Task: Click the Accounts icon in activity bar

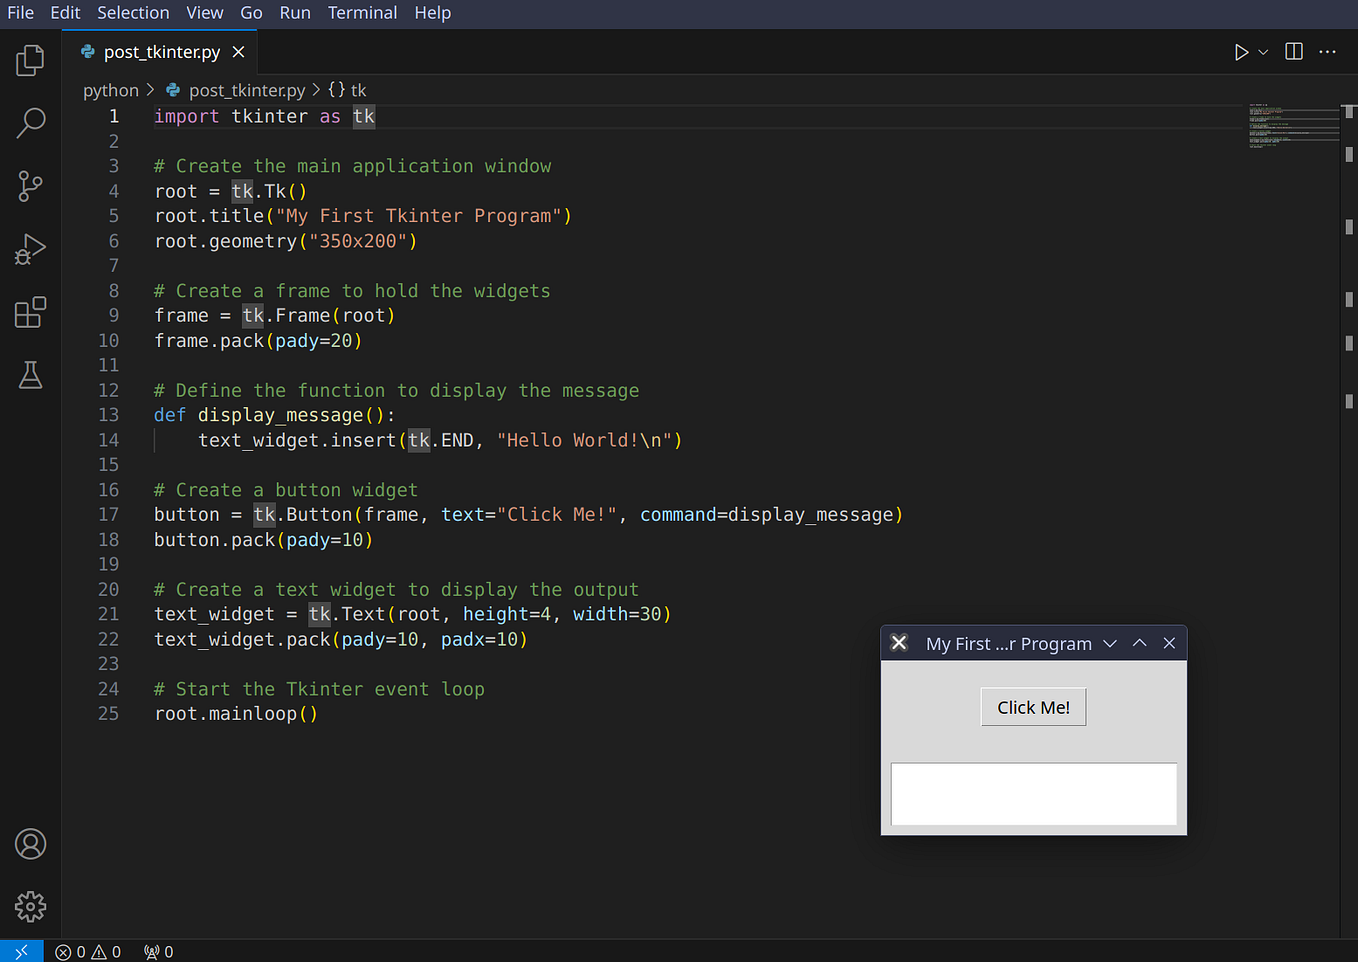Action: tap(30, 844)
